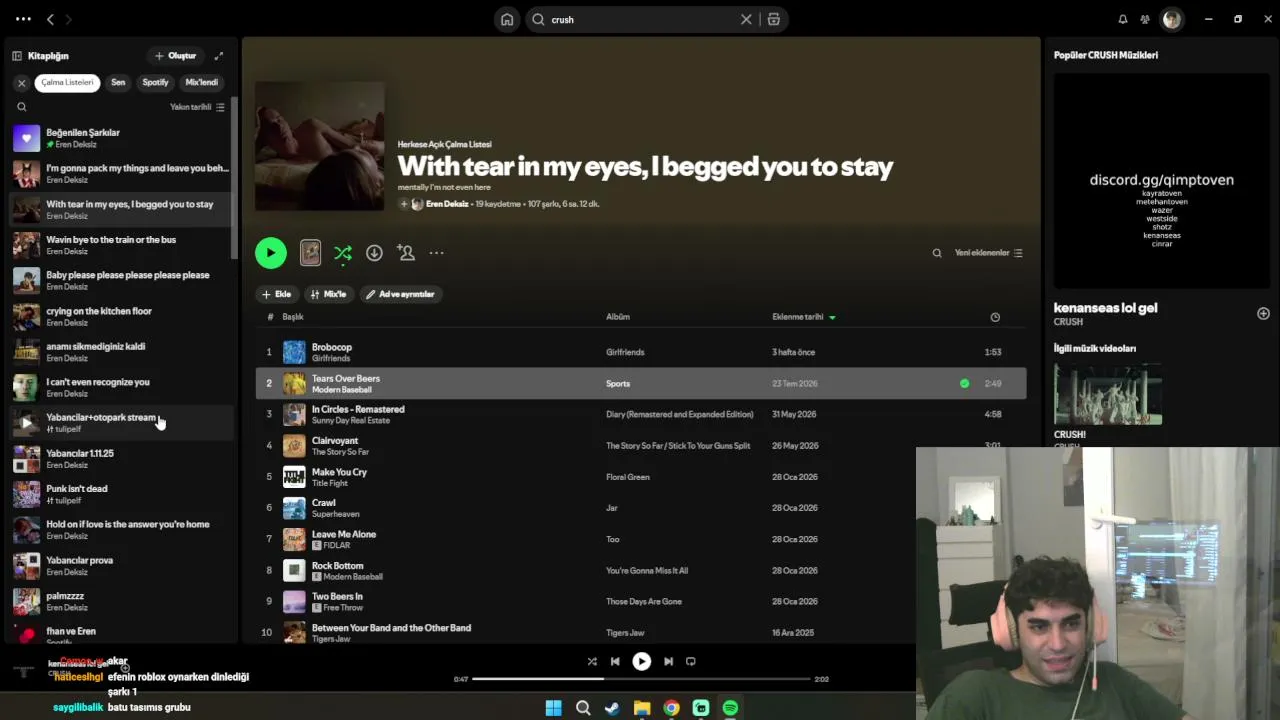
Task: Open the 'Wavin bye to the train' playlist
Action: click(120, 245)
